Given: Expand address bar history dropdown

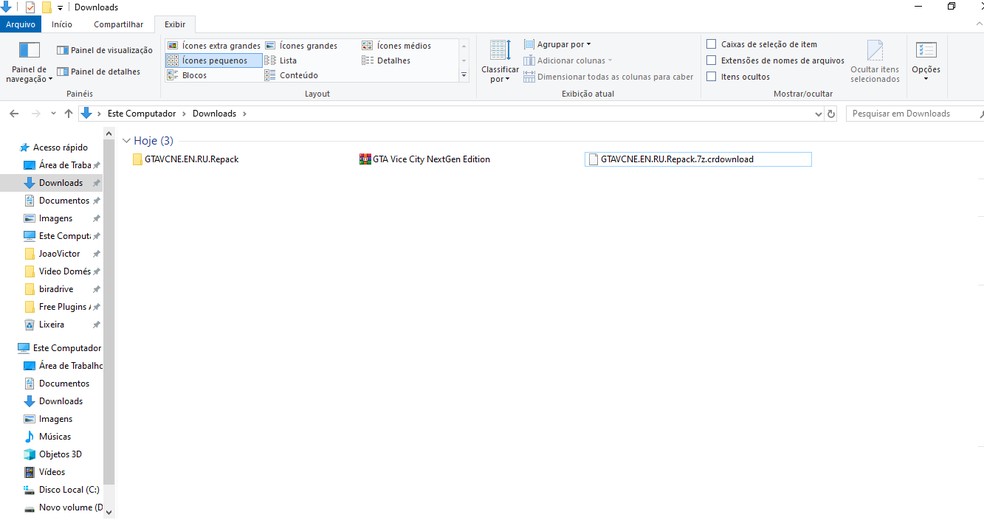Looking at the screenshot, I should point(818,114).
